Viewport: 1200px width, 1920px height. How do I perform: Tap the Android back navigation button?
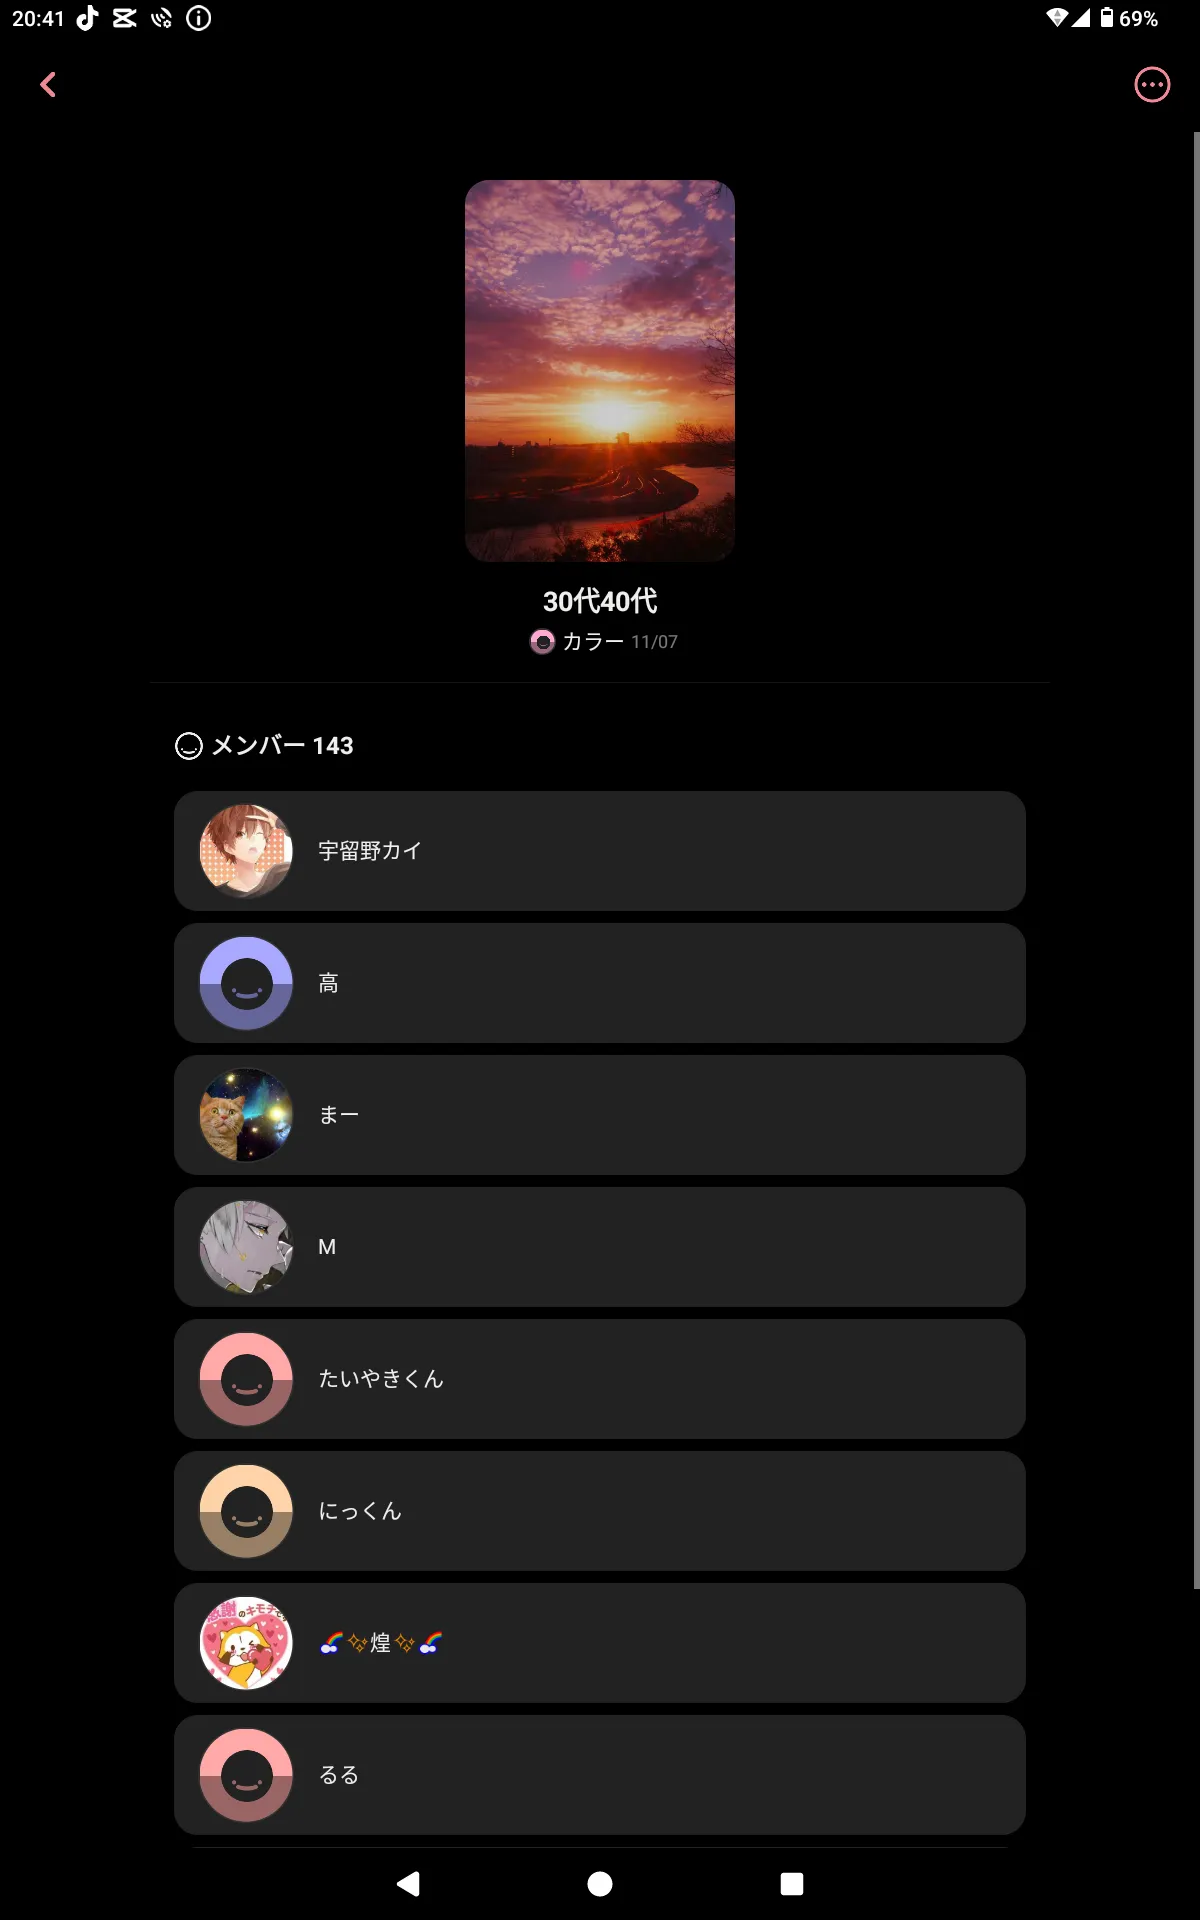click(x=408, y=1884)
